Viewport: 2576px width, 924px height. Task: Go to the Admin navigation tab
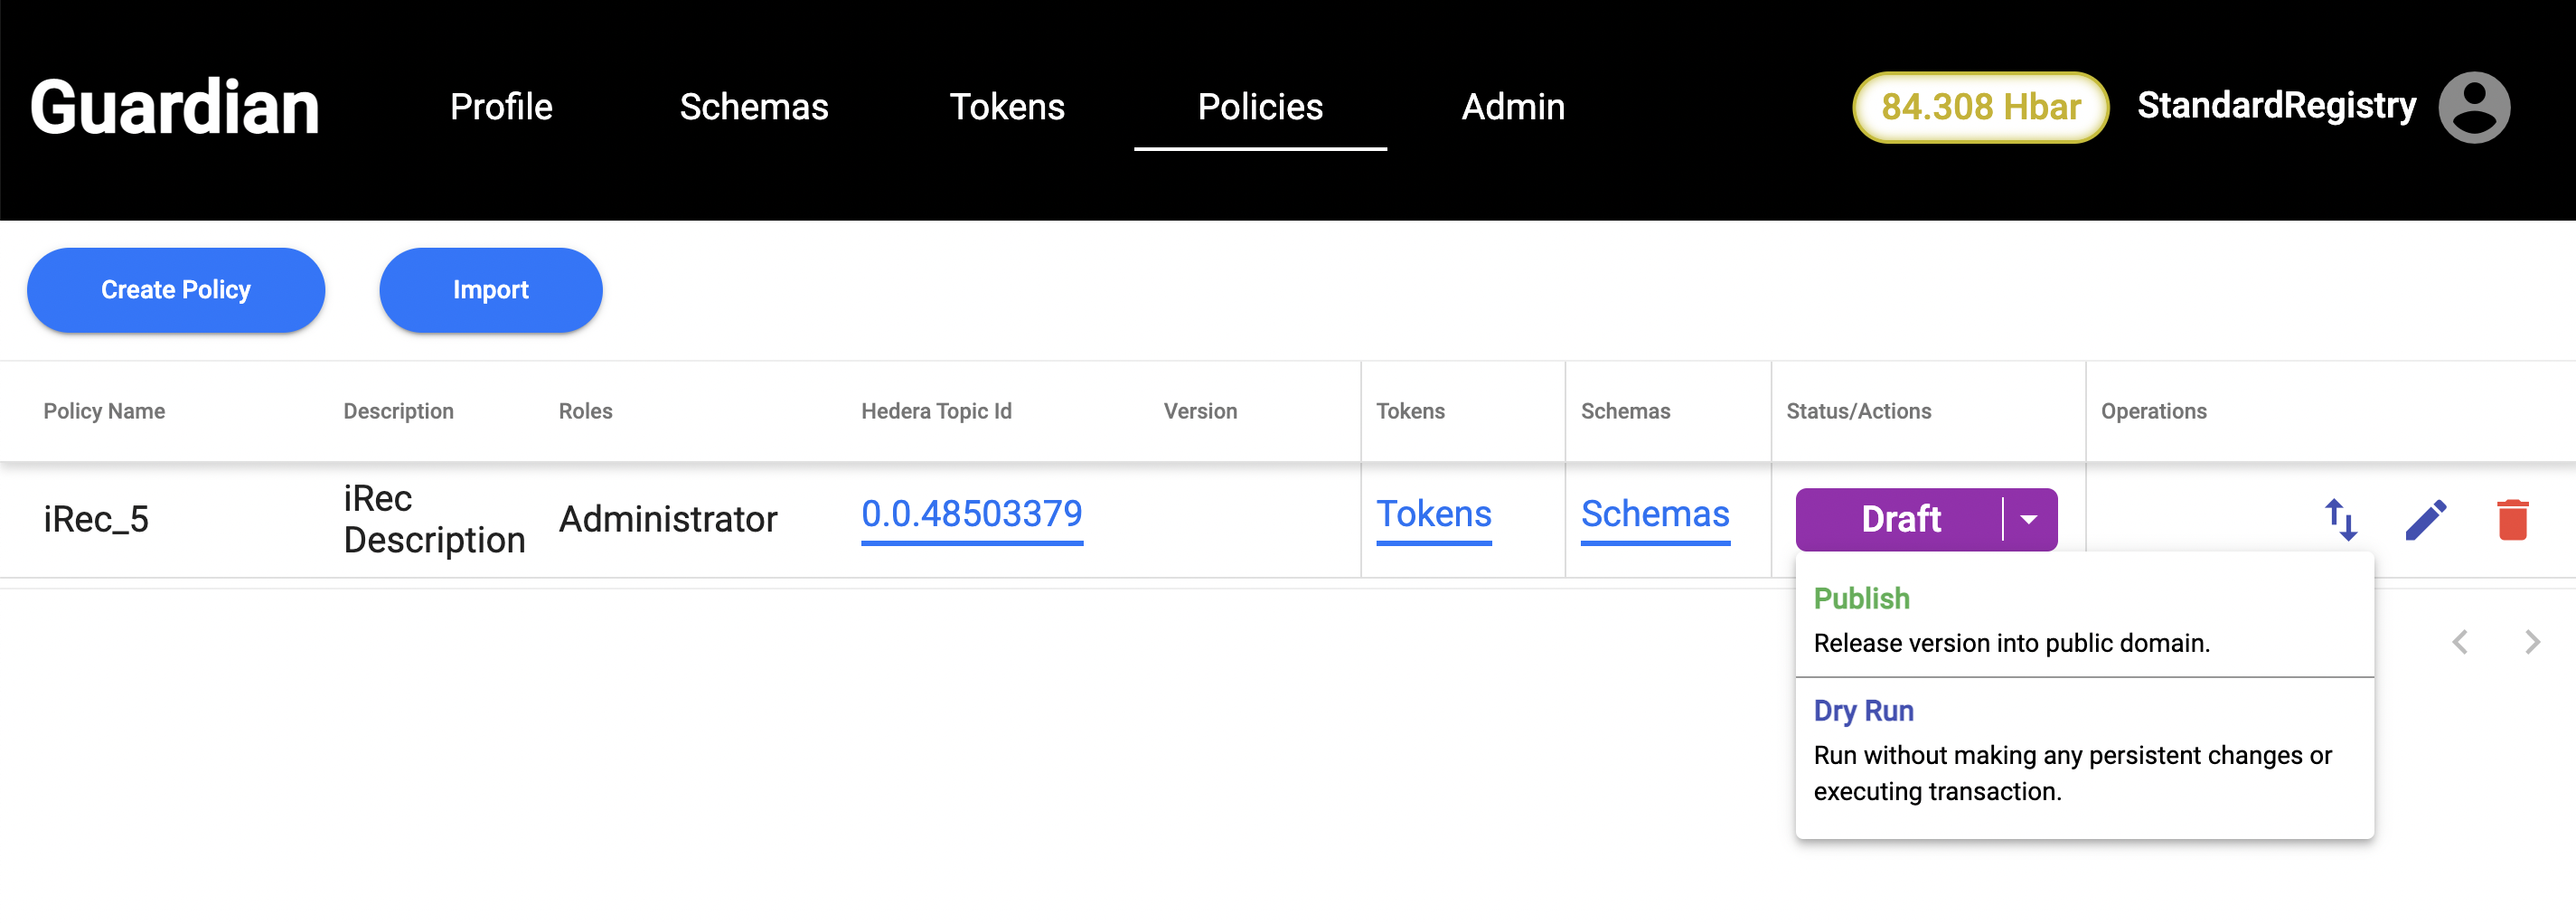click(1513, 107)
